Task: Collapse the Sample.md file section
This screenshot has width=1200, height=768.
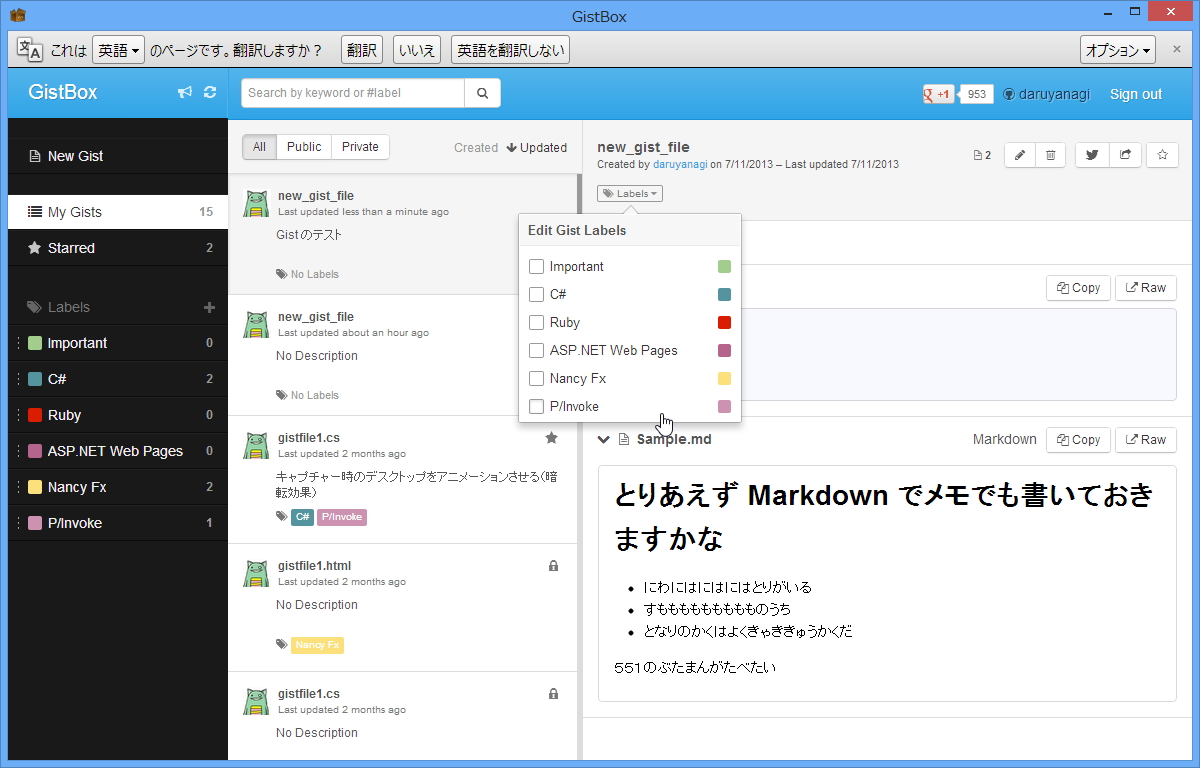Action: pyautogui.click(x=603, y=439)
